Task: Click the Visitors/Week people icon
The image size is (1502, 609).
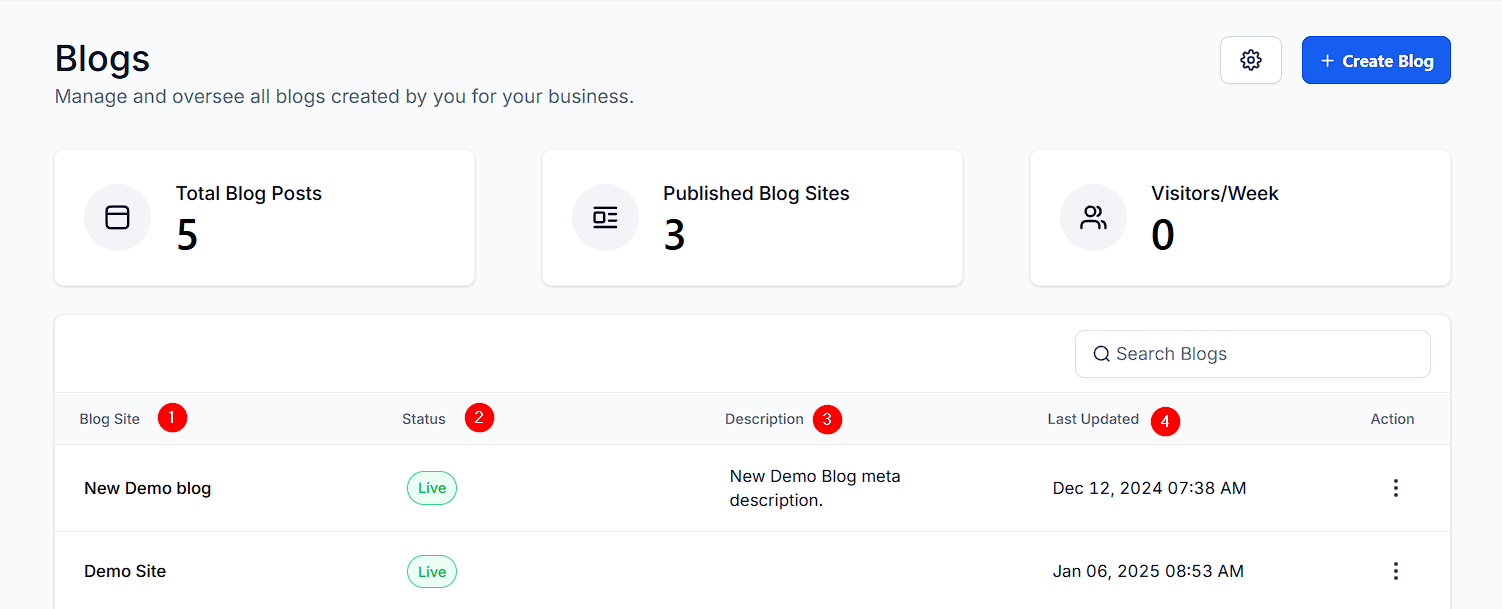Action: 1093,217
